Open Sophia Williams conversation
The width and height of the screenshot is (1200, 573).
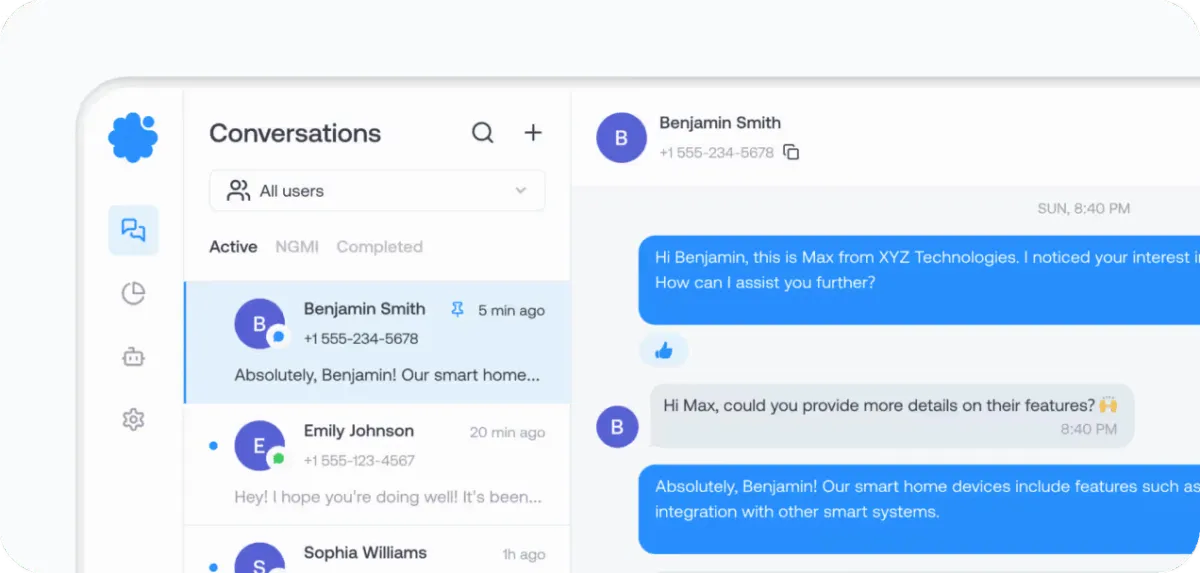[377, 550]
